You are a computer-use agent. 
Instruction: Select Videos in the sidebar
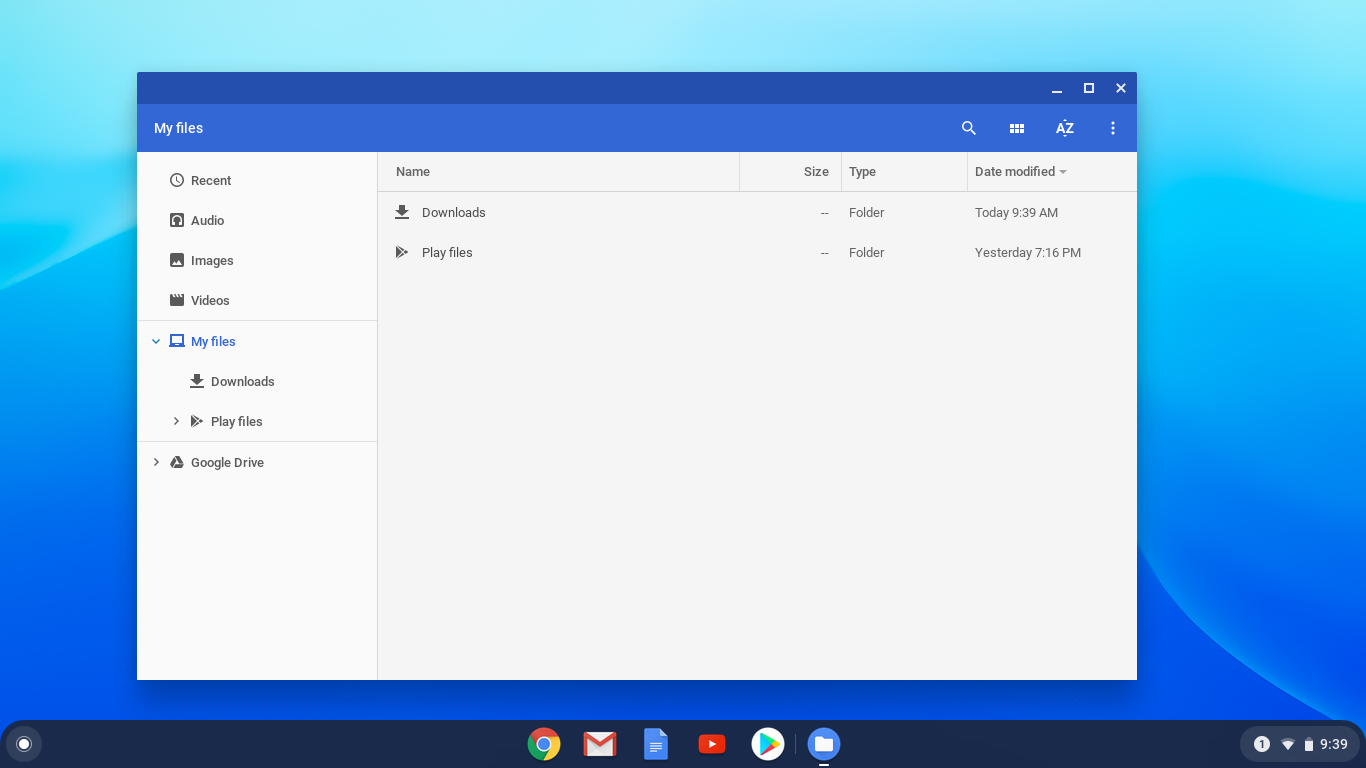coord(257,300)
